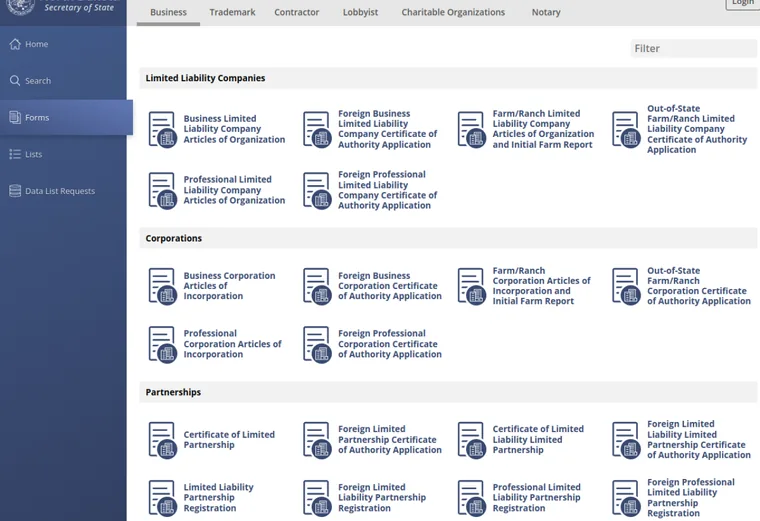Viewport: 760px width, 521px height.
Task: Focus the Filter input field
Action: pos(694,48)
